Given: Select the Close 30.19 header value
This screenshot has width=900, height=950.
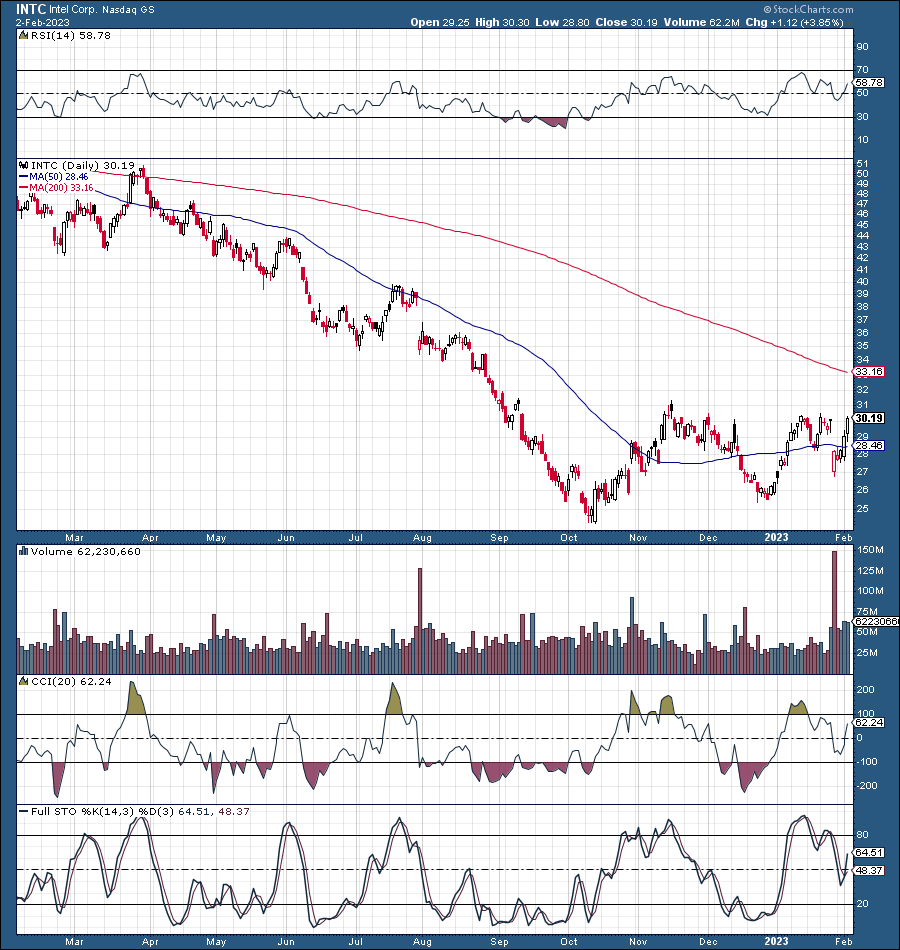Looking at the screenshot, I should (626, 22).
